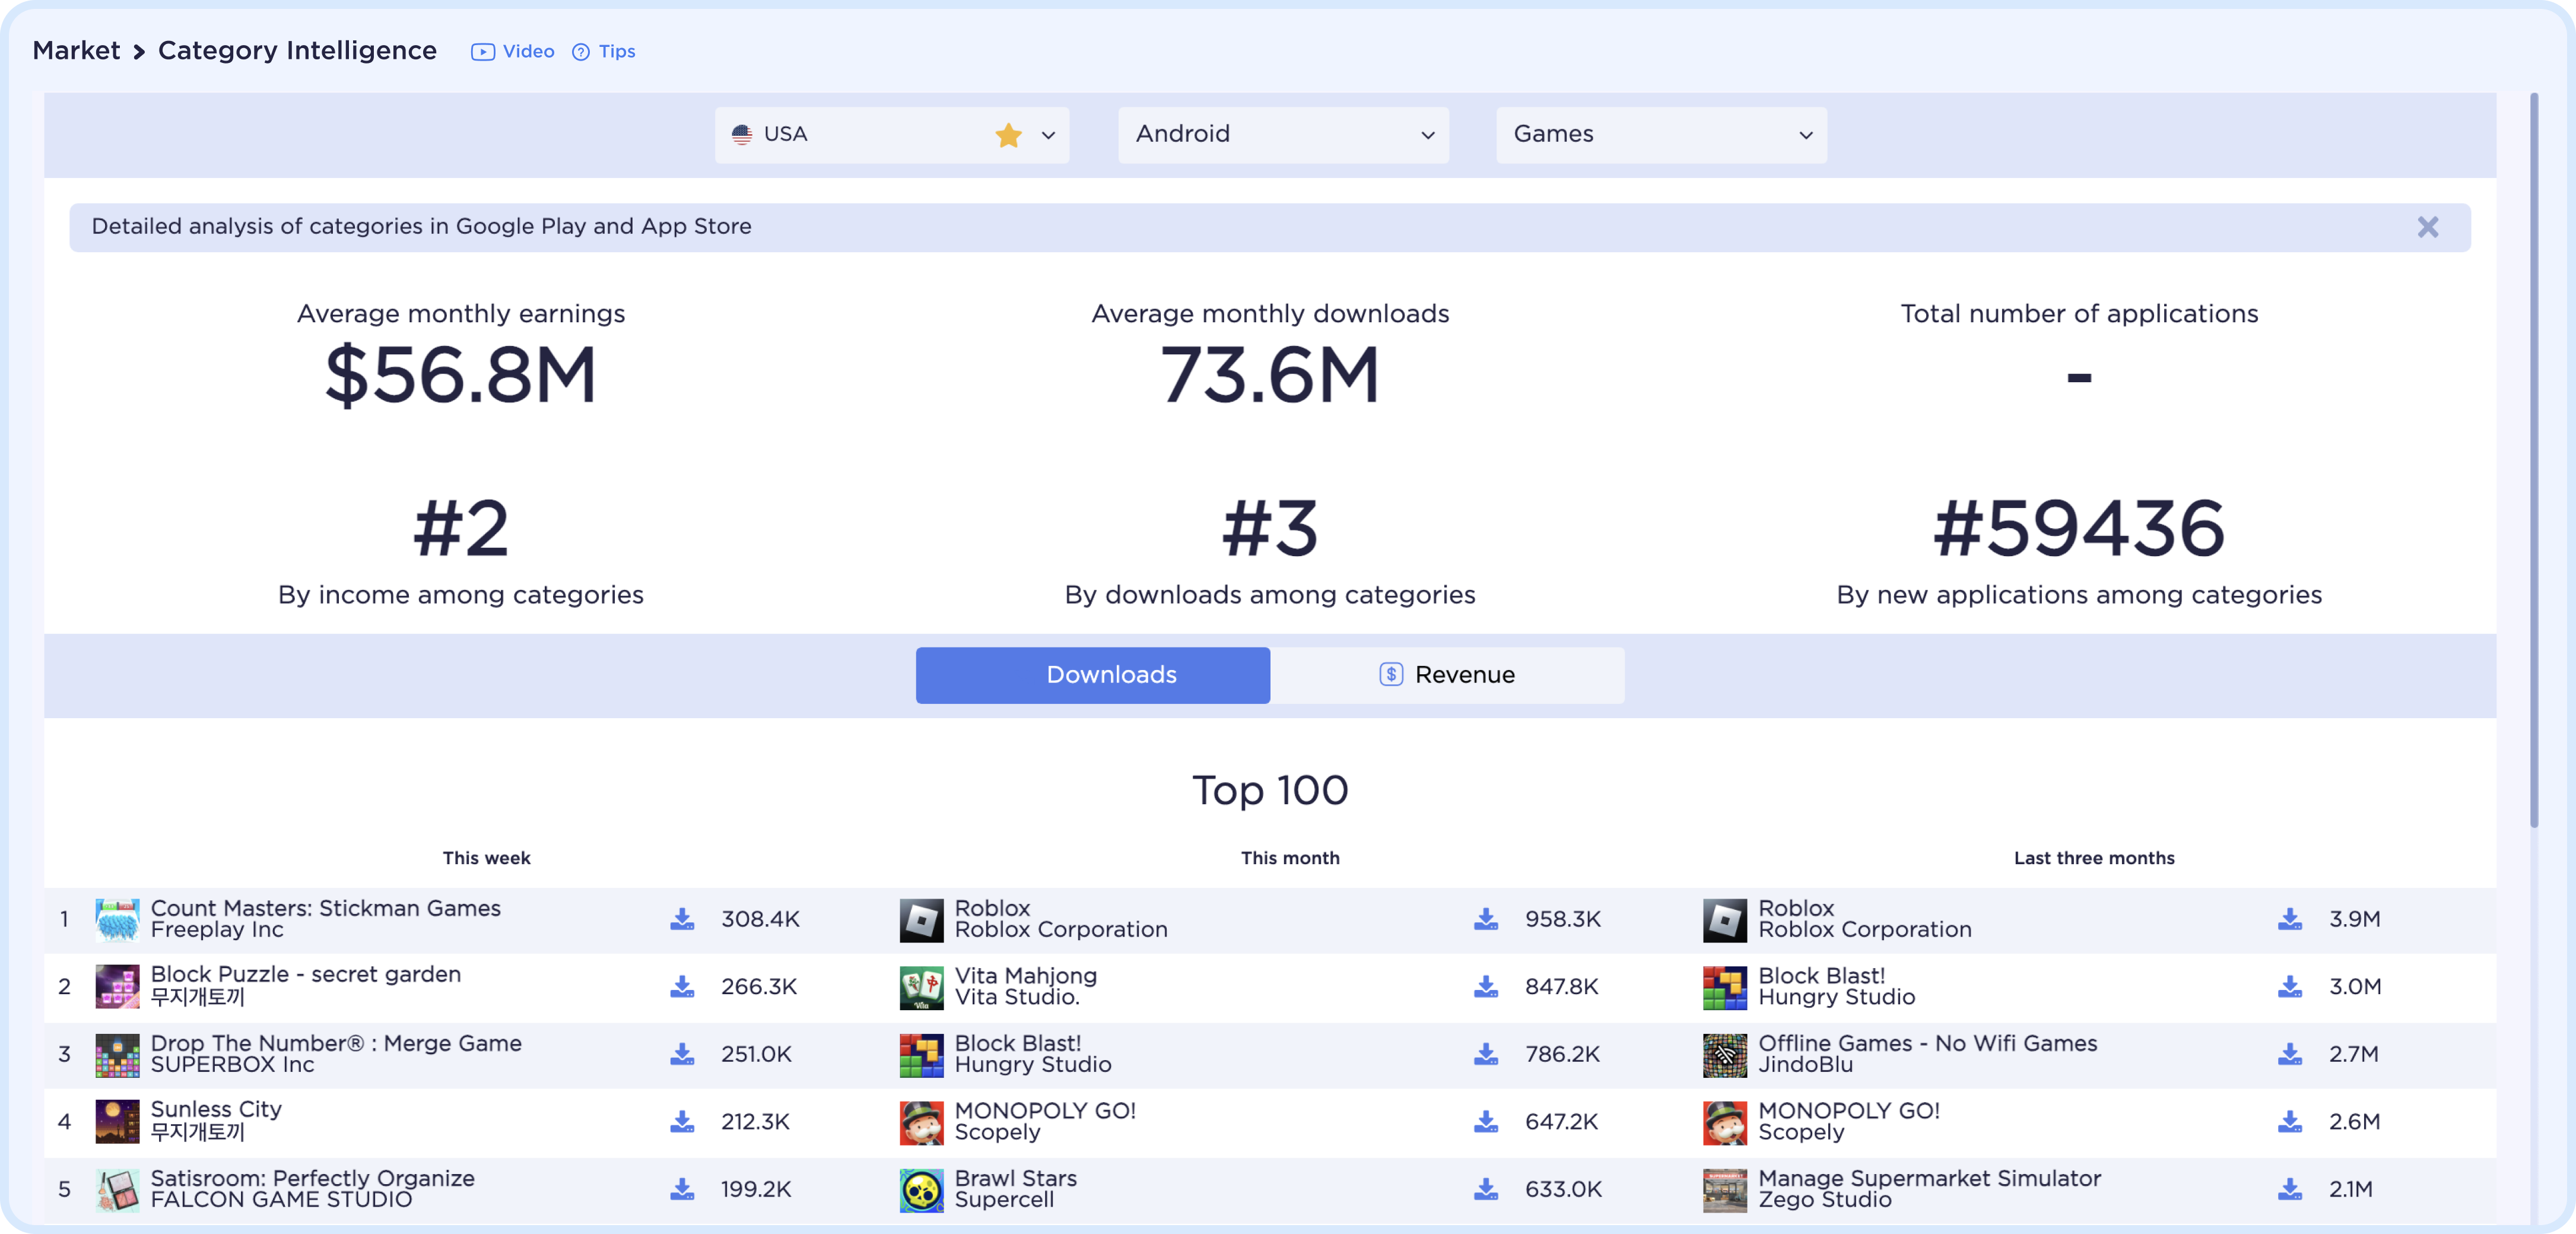Open Manage Supermarket Simulator title
This screenshot has width=2576, height=1234.
1930,1178
